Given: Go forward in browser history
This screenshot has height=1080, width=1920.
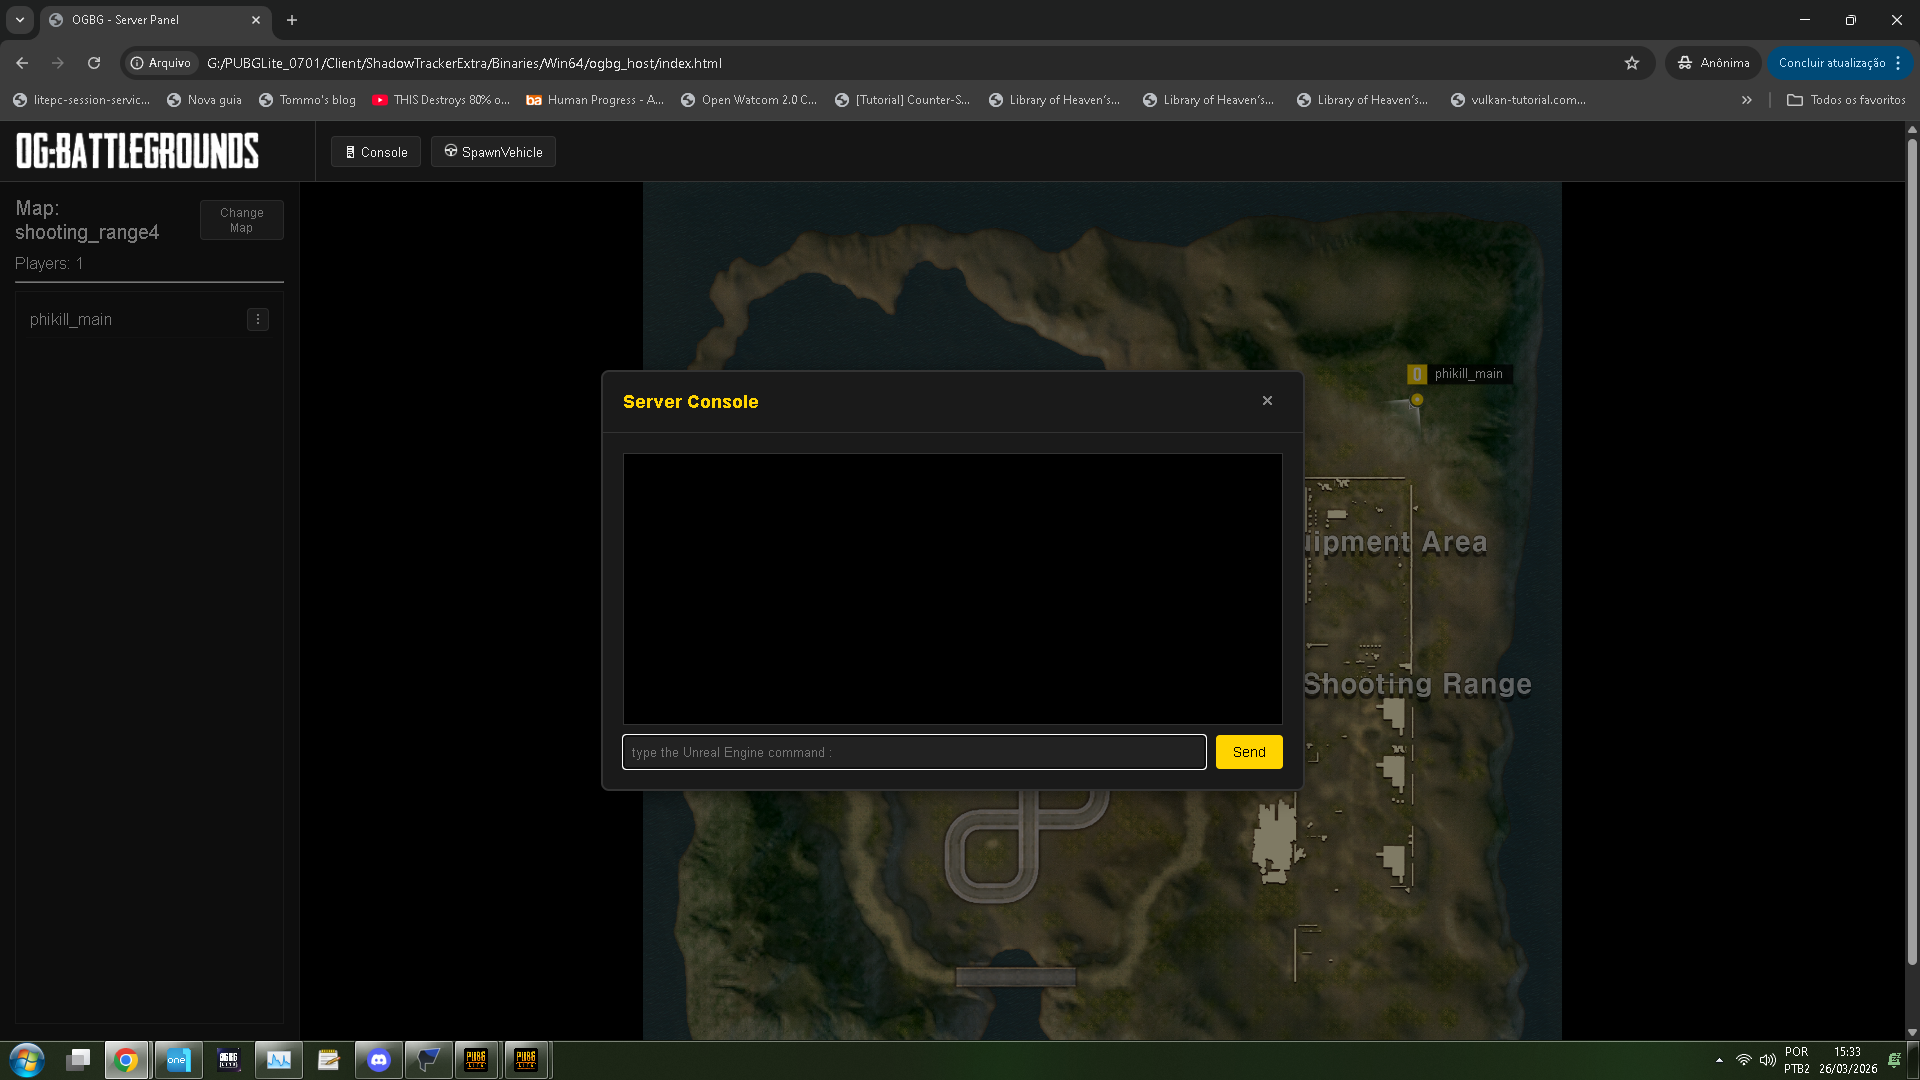Looking at the screenshot, I should click(x=58, y=63).
